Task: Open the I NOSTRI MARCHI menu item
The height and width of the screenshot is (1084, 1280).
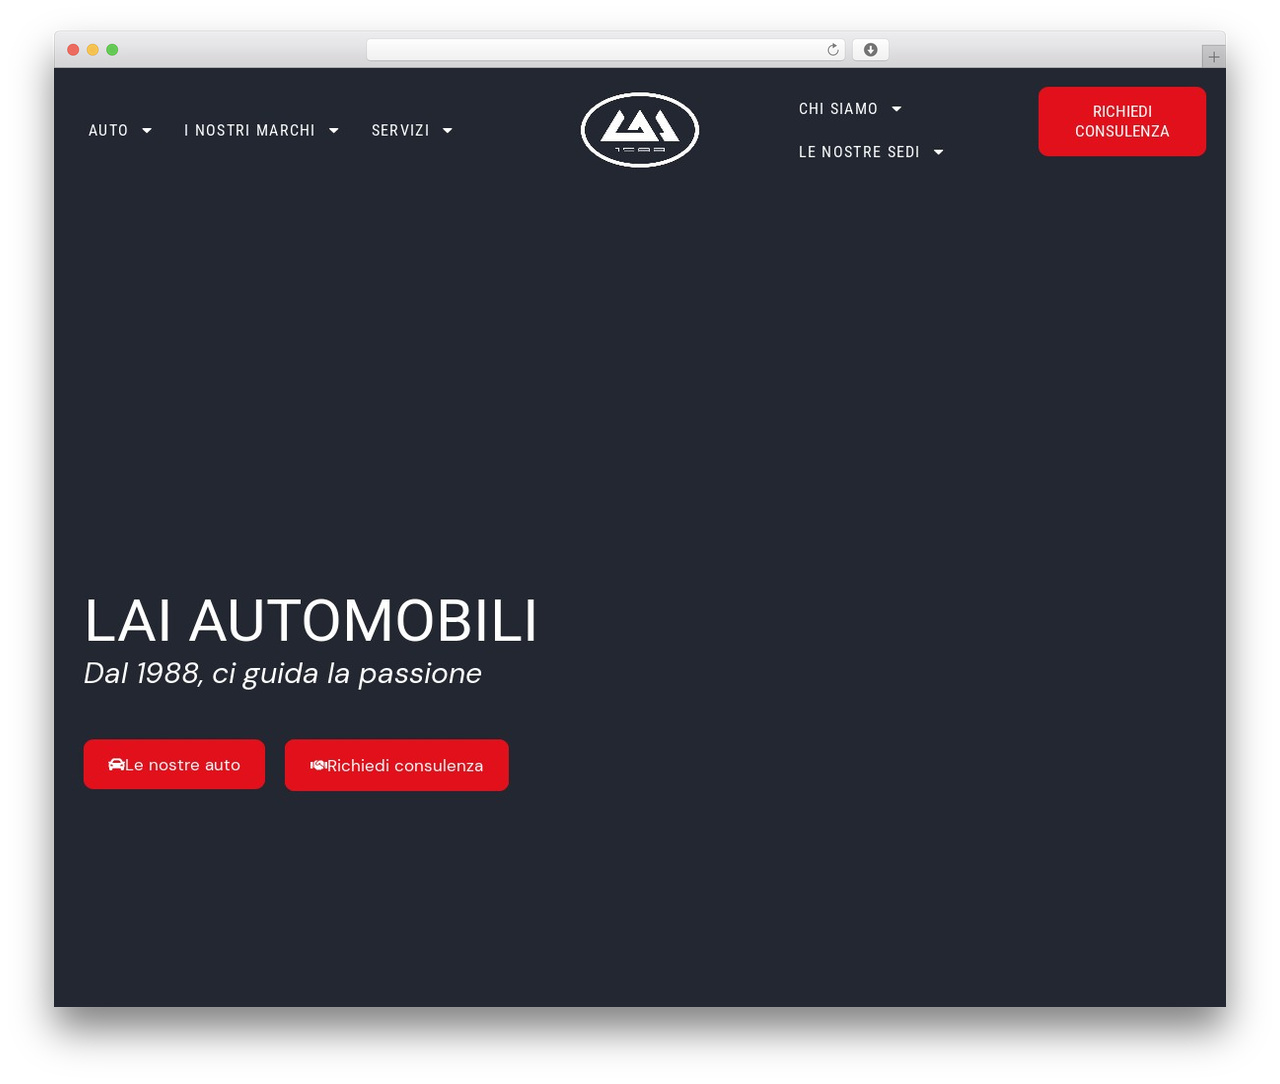Action: [250, 131]
